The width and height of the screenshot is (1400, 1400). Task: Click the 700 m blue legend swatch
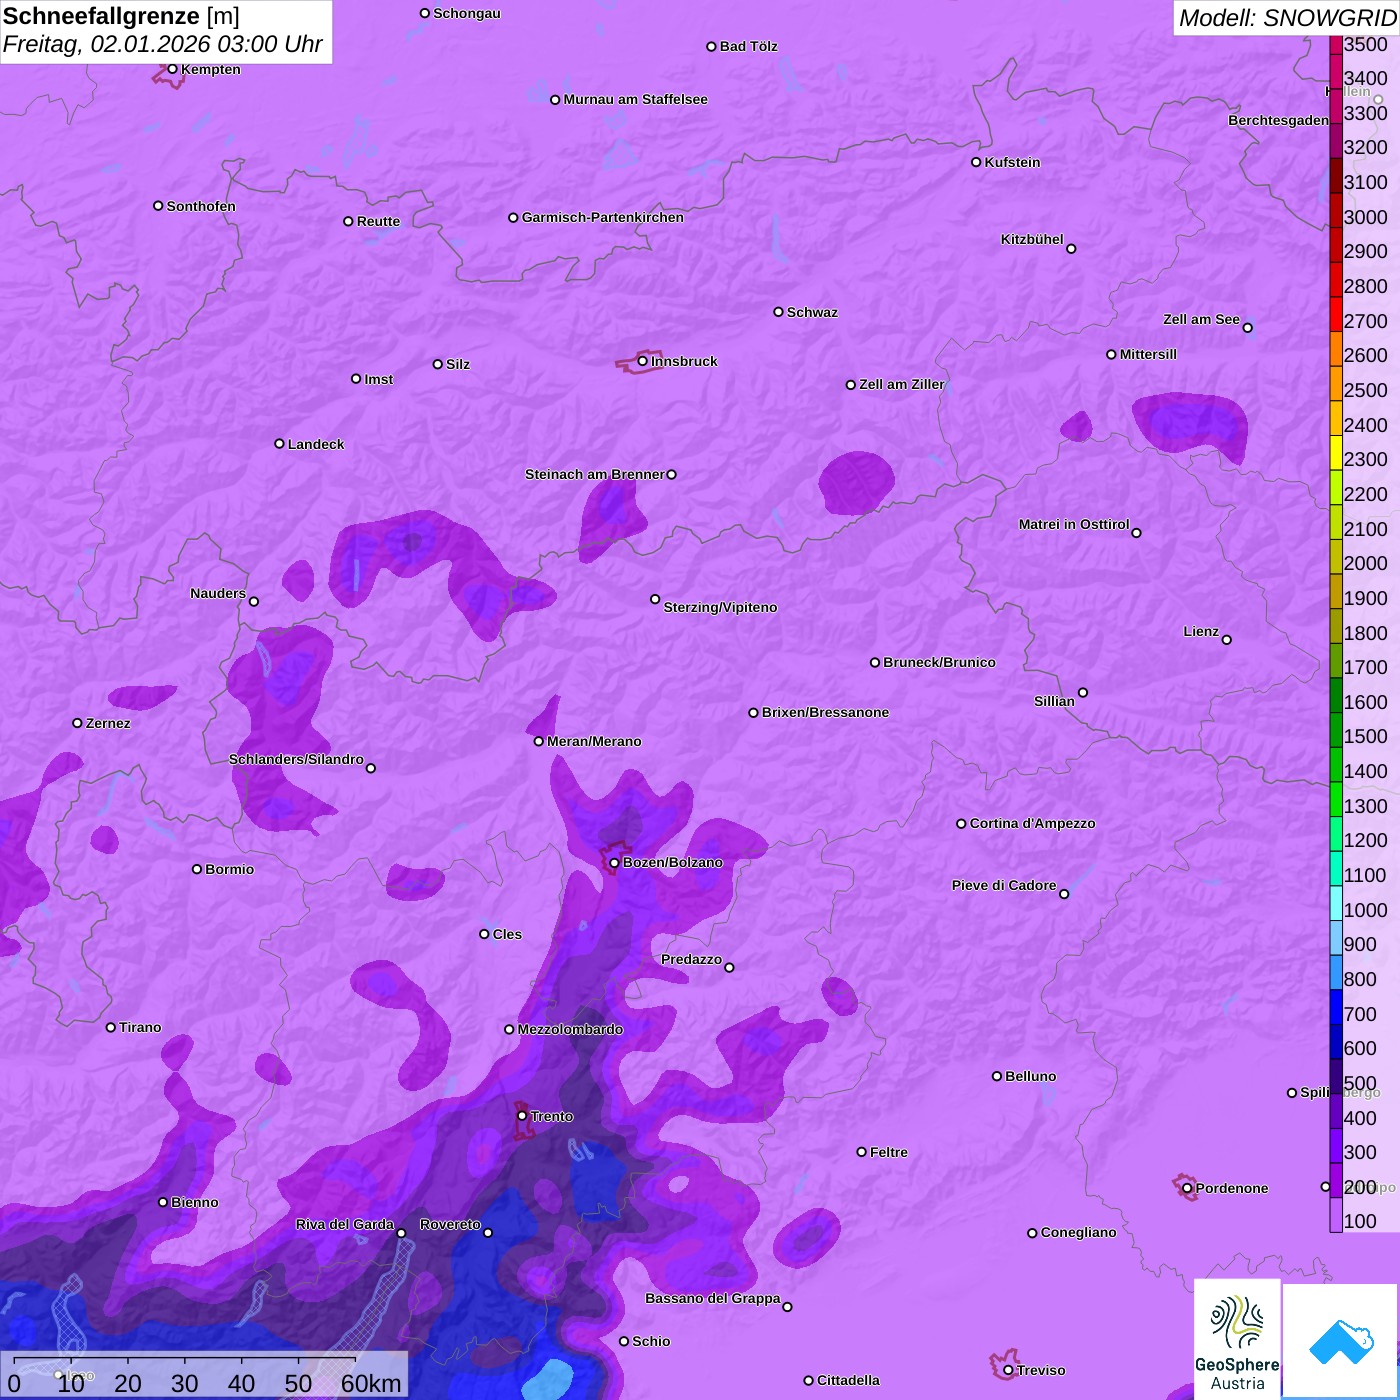(1336, 1007)
